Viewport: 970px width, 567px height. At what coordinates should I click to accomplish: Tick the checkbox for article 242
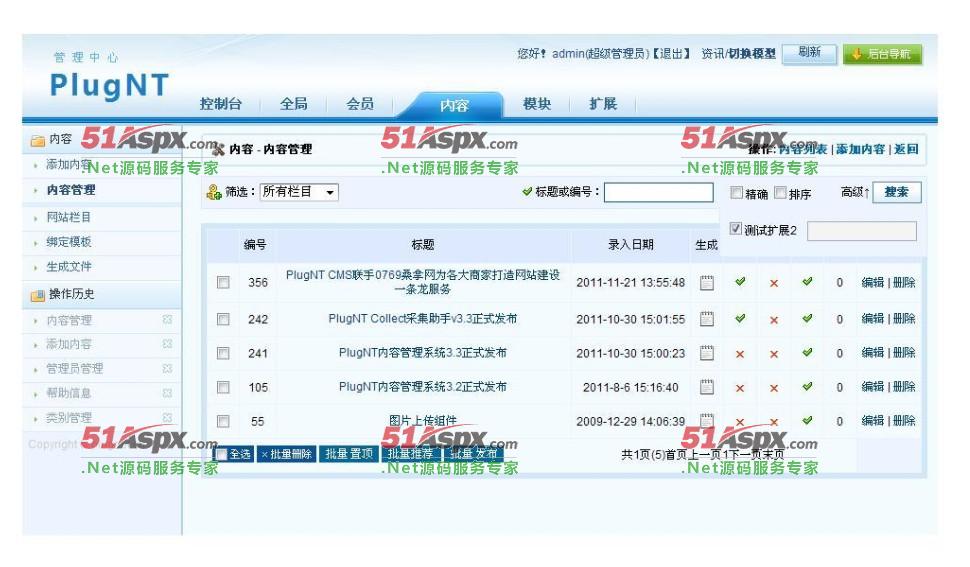(x=223, y=319)
